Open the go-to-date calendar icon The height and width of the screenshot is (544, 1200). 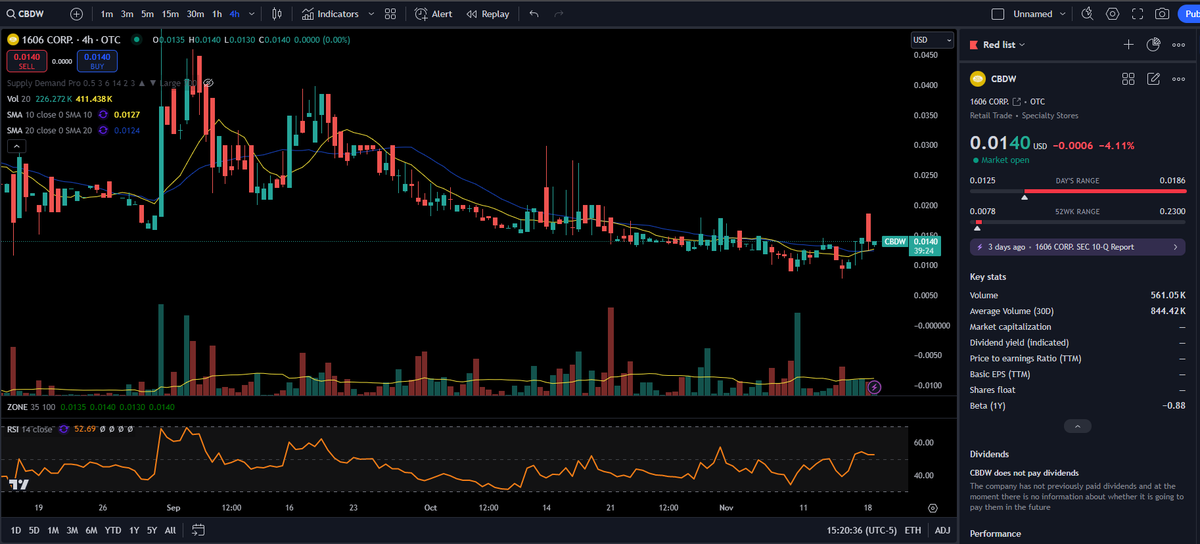point(198,530)
